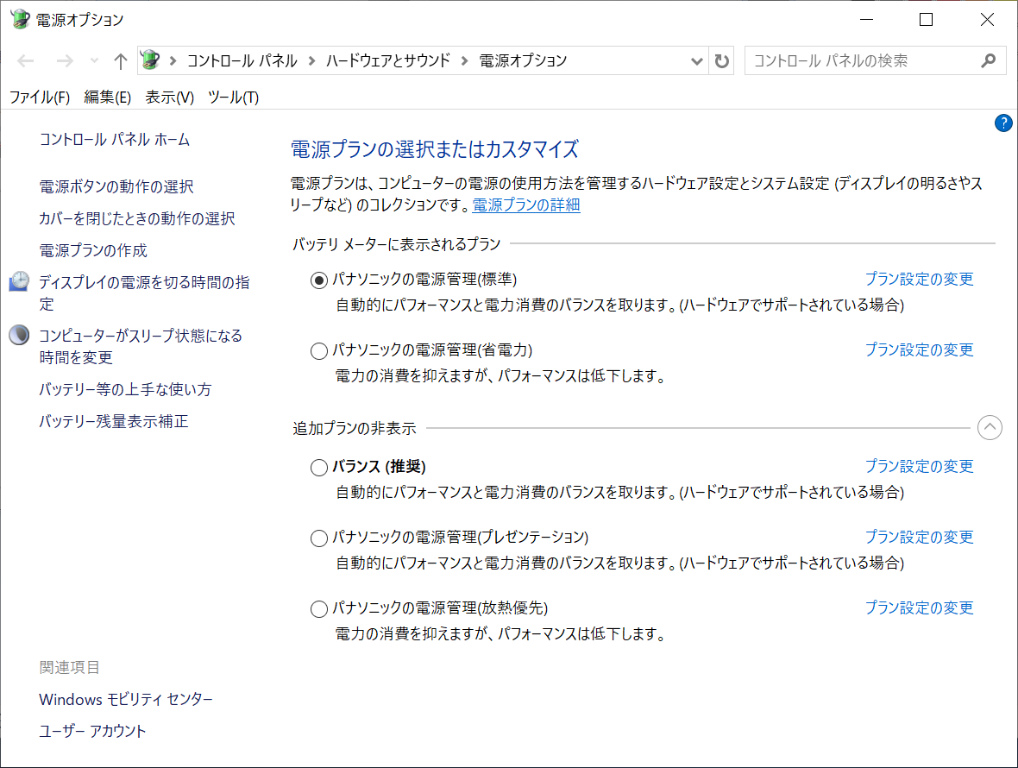1018x768 pixels.
Task: Select the バランス (推奨) power plan
Action: [319, 467]
